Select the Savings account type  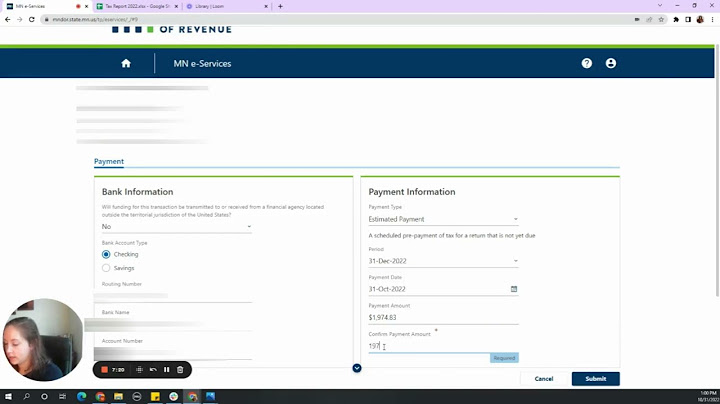[x=106, y=268]
